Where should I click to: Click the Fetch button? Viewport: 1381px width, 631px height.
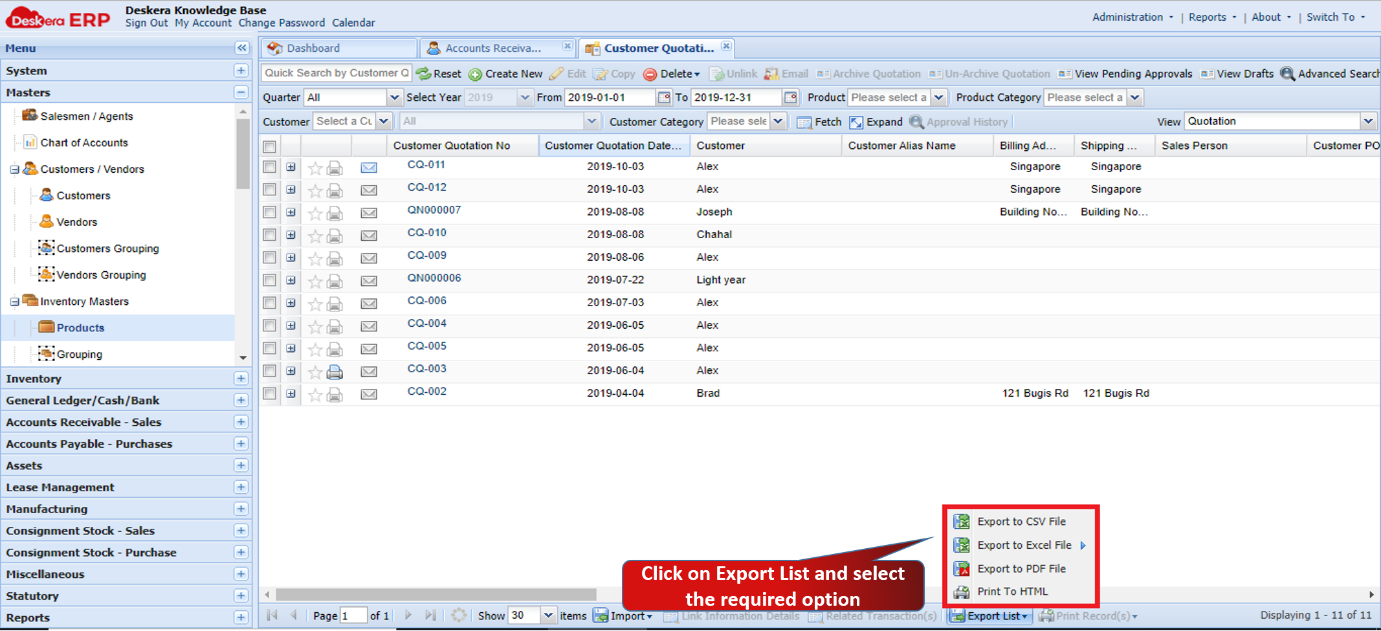[819, 122]
